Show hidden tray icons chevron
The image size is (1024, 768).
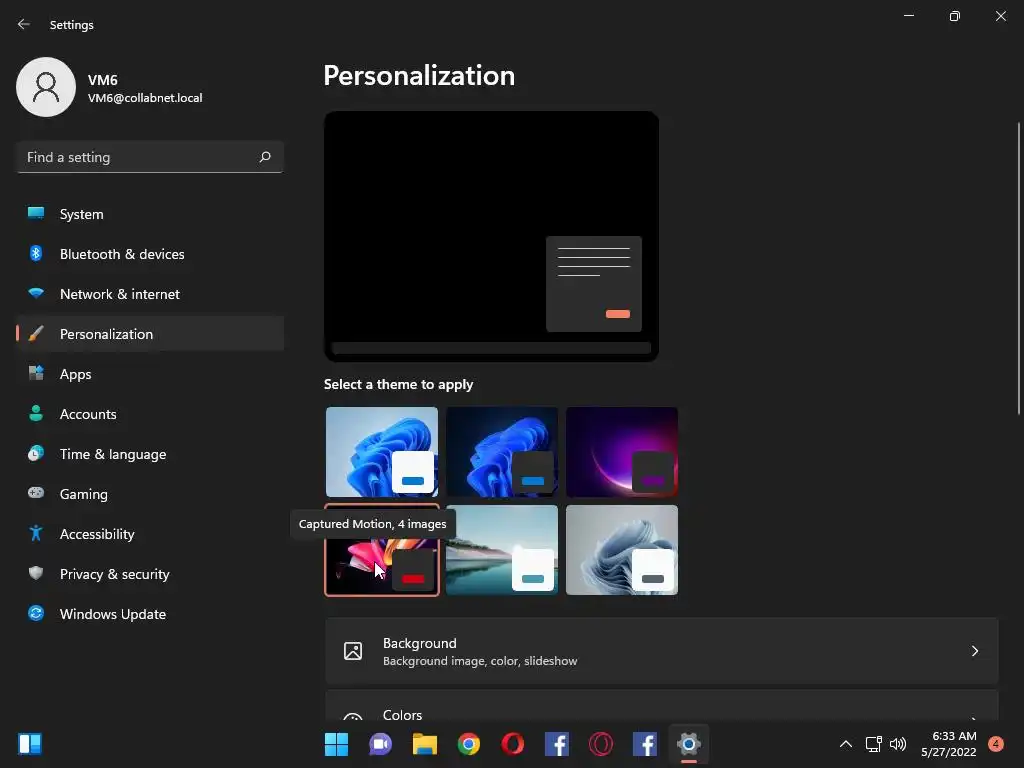pos(846,744)
